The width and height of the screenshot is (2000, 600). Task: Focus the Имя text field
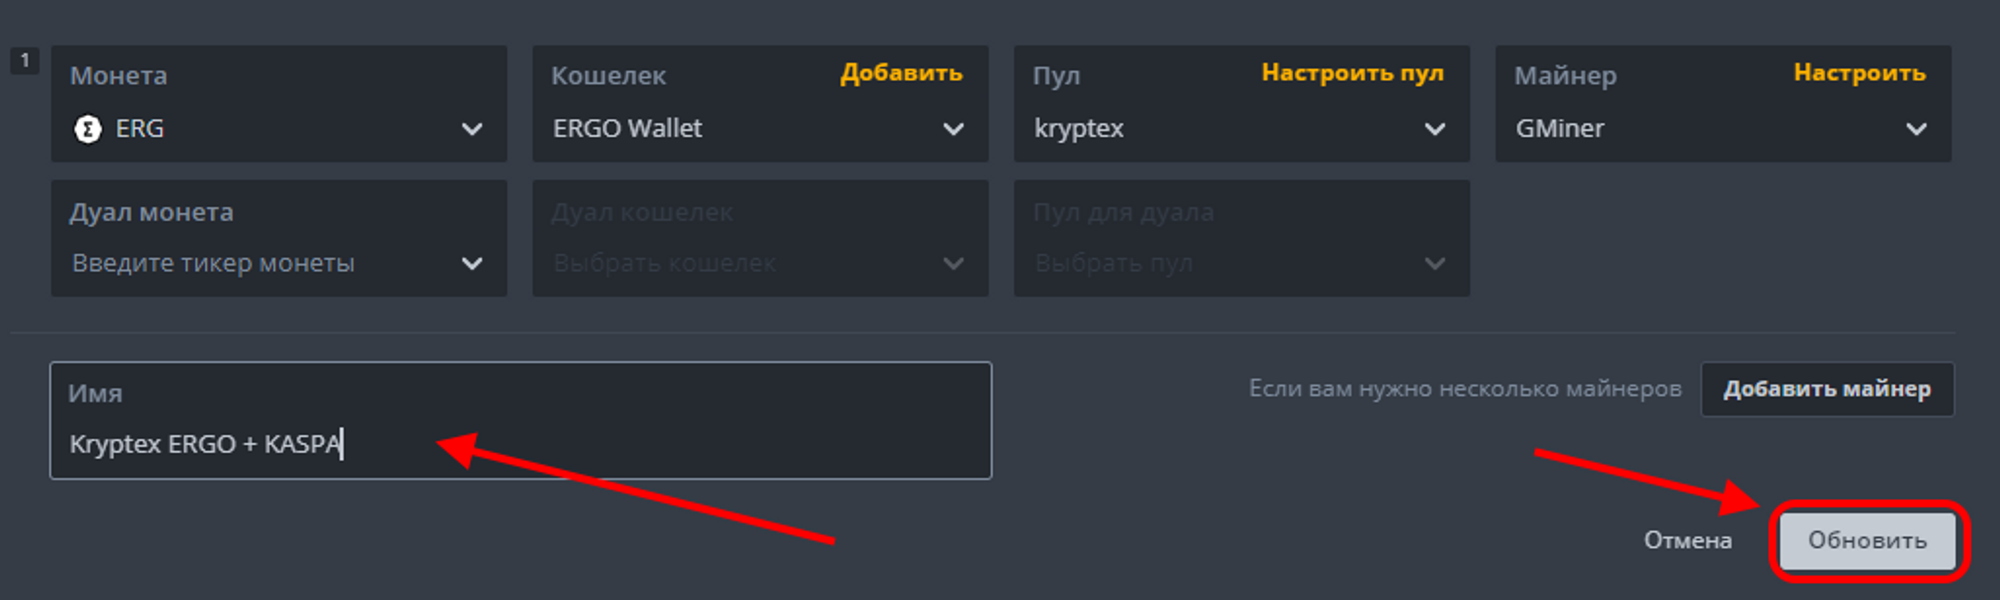tap(521, 420)
